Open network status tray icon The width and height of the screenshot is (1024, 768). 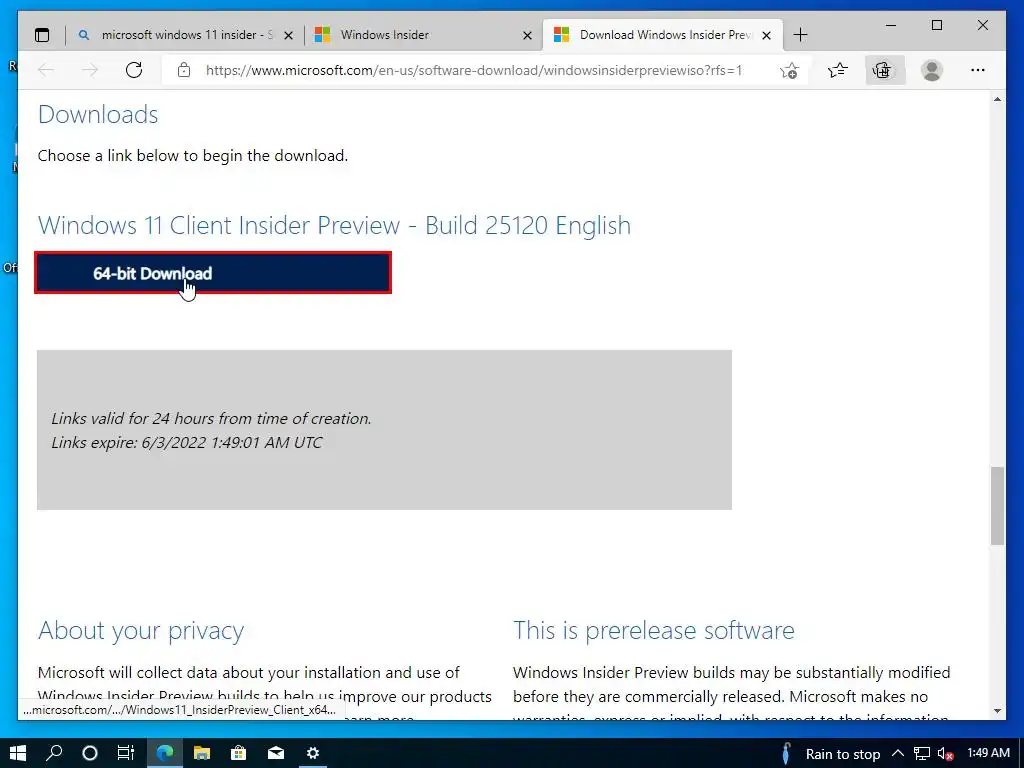(921, 754)
